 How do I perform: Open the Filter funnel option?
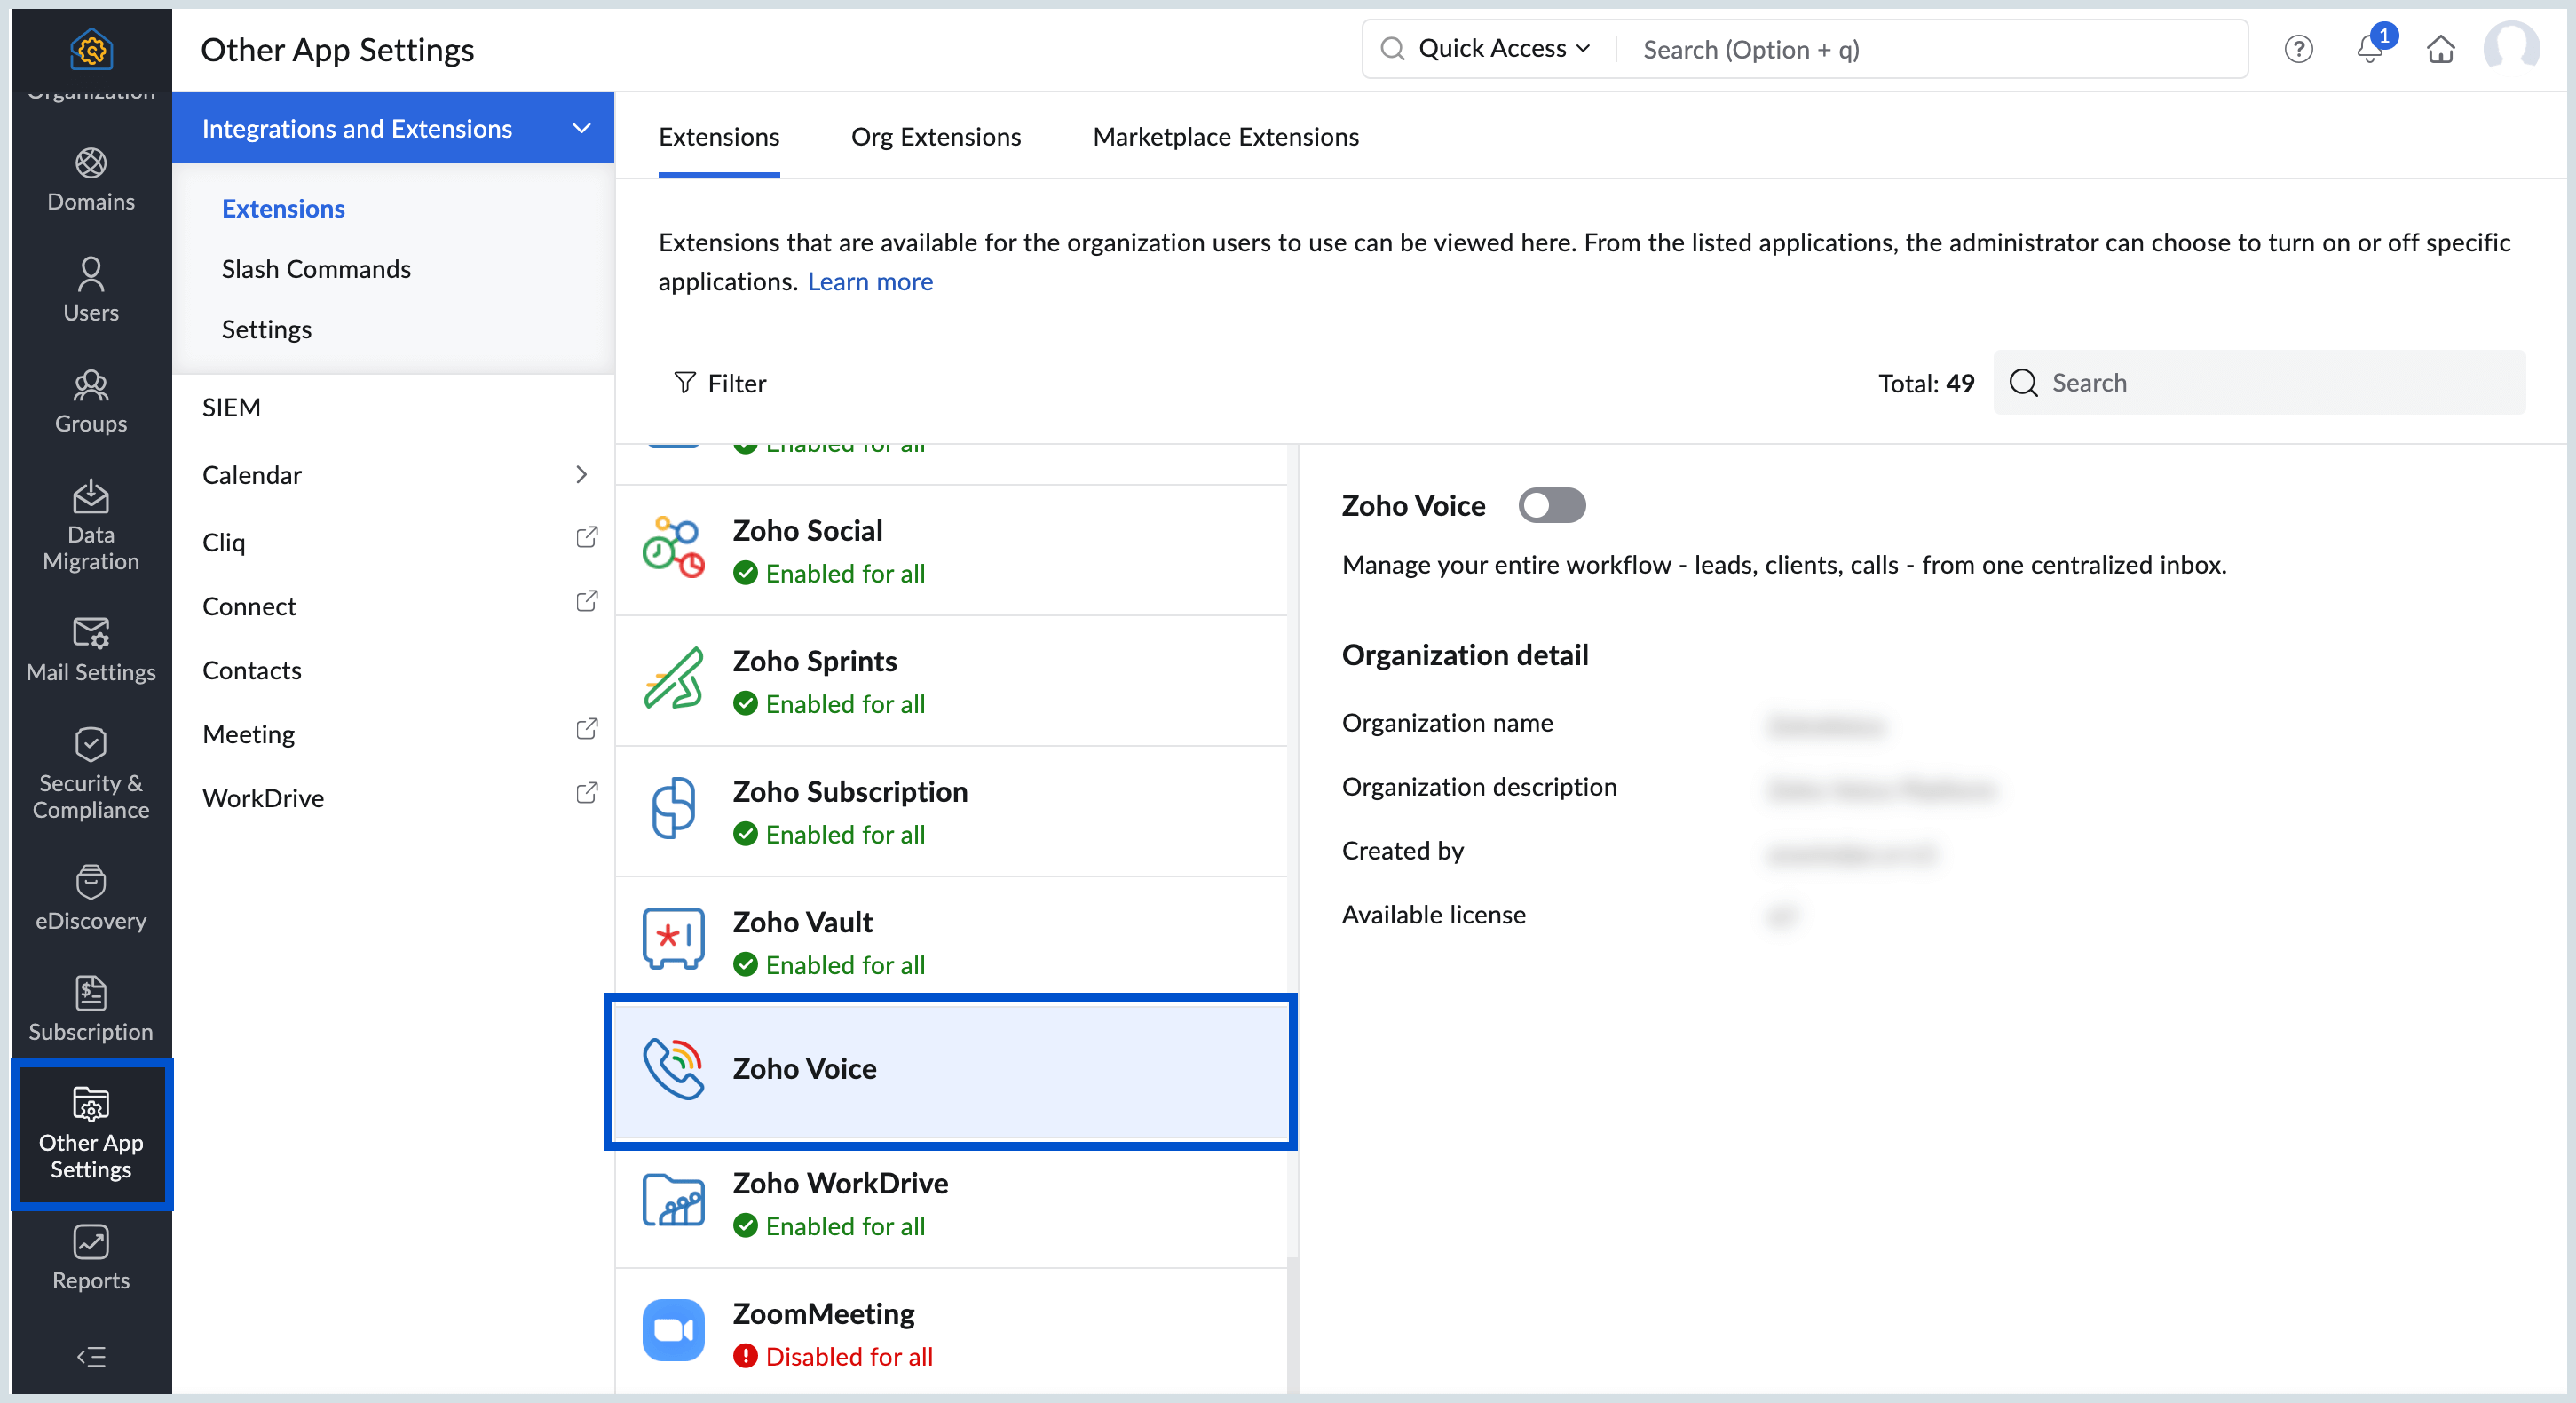(720, 383)
